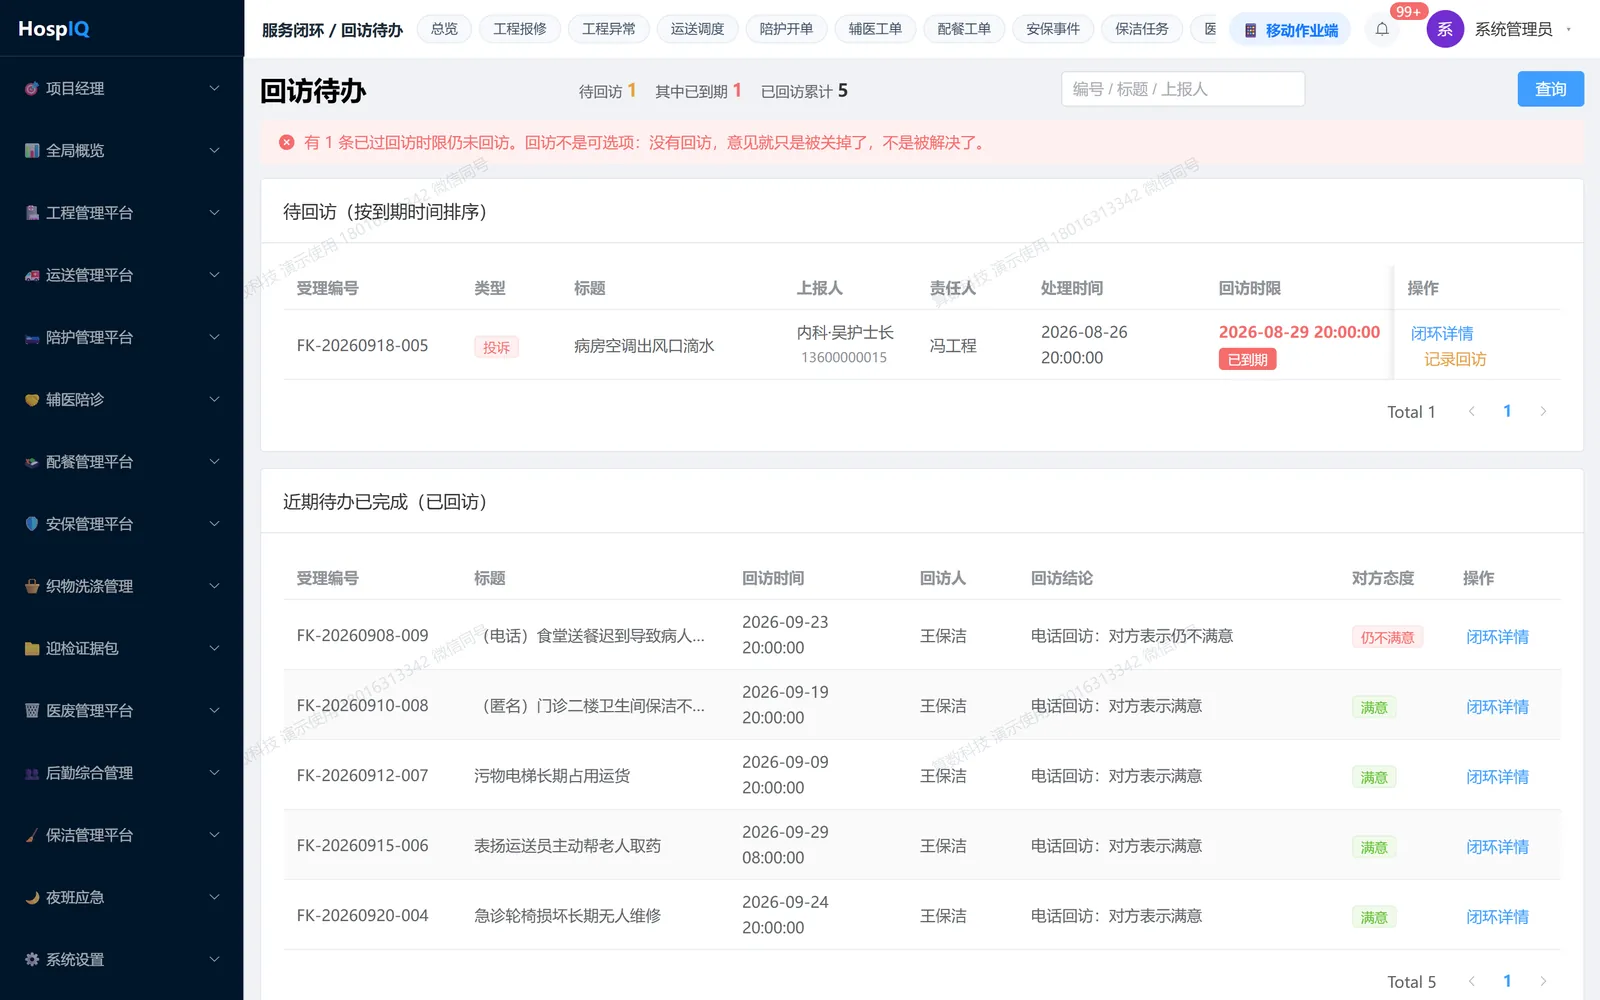Click the 系统设置 gear icon
This screenshot has width=1600, height=1000.
coord(32,960)
